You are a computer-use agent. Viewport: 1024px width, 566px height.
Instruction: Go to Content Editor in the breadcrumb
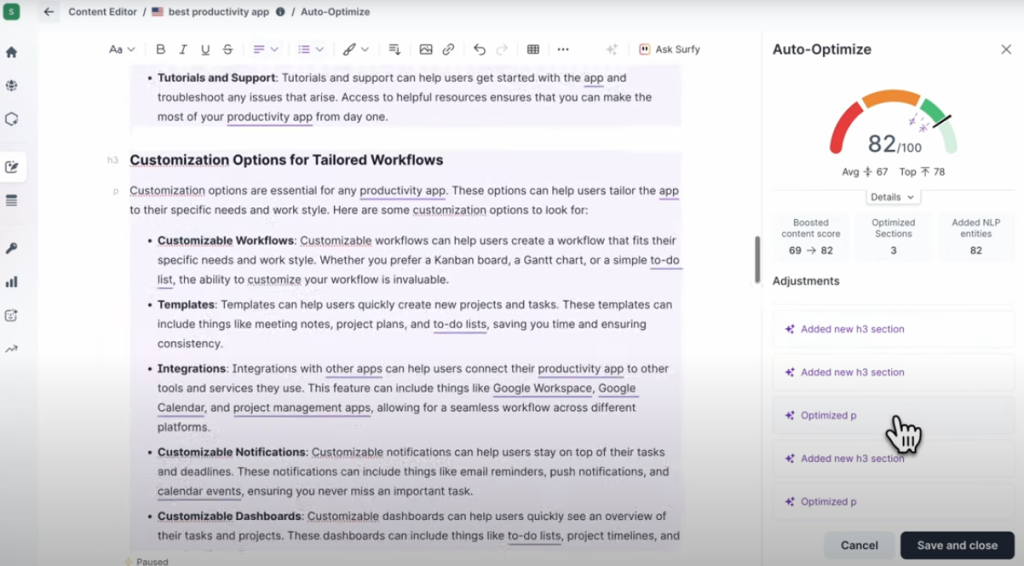pos(103,12)
